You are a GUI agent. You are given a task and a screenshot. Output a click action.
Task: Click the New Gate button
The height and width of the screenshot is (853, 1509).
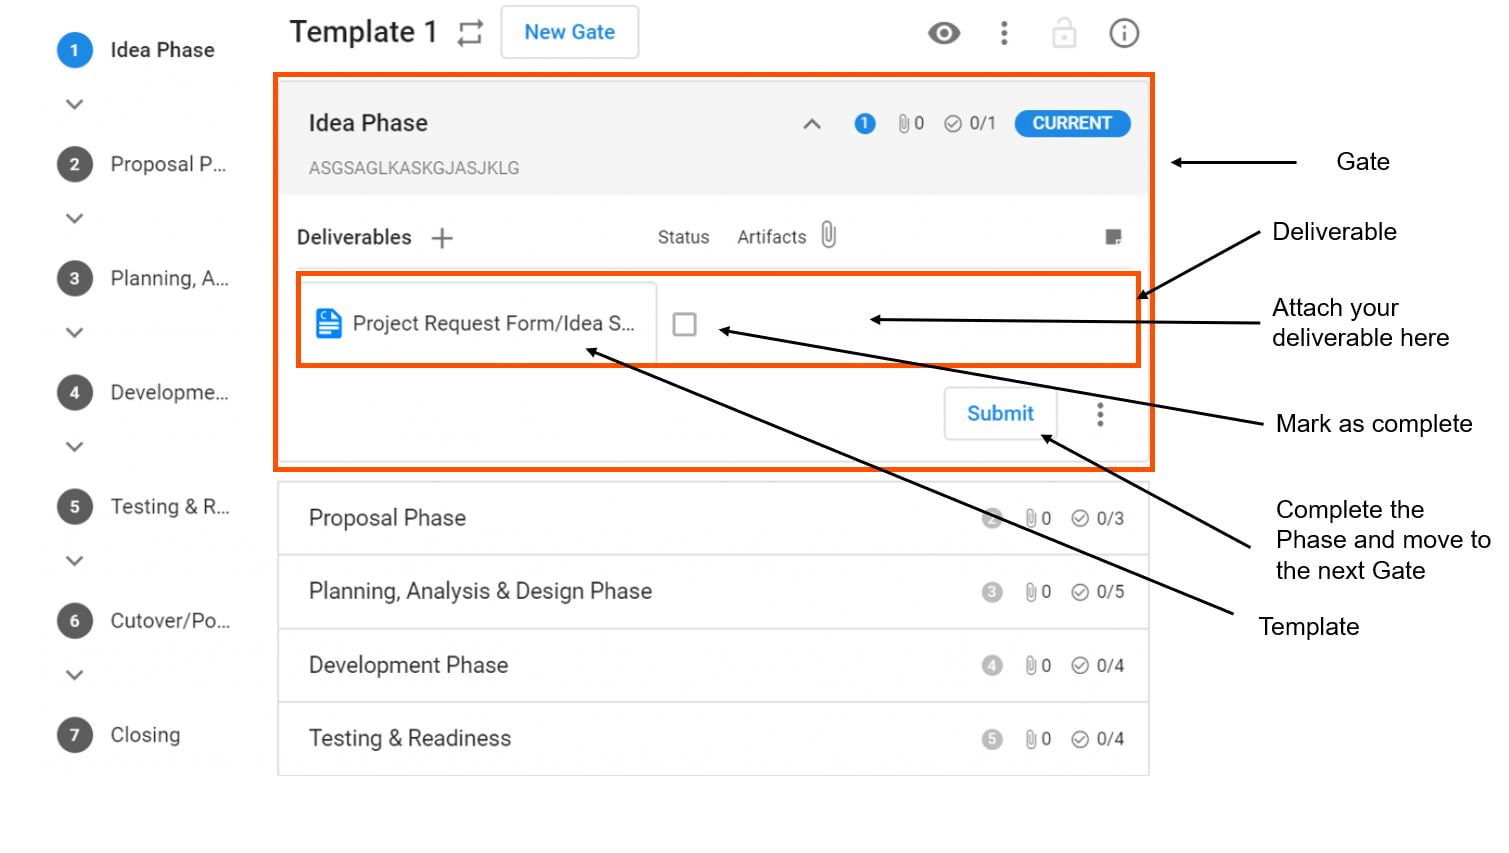[x=569, y=31]
